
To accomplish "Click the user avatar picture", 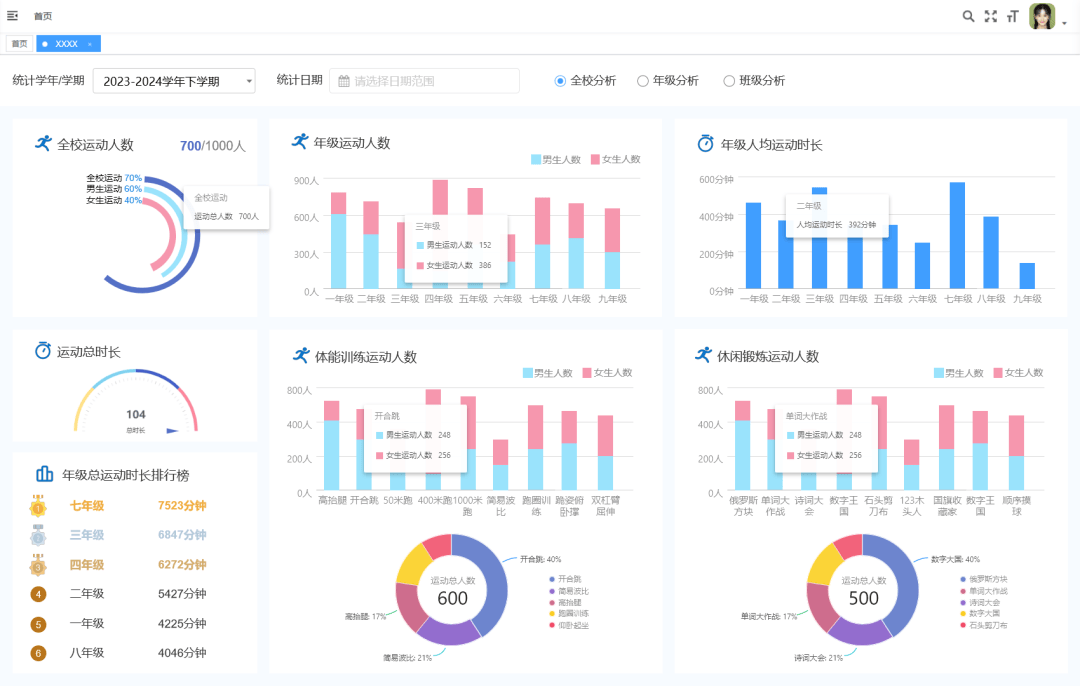I will 1042,16.
